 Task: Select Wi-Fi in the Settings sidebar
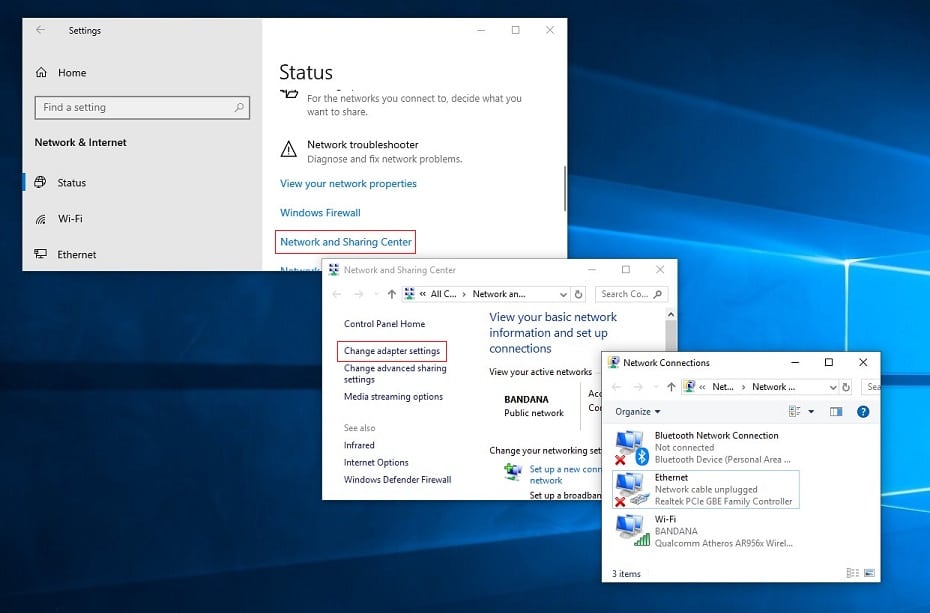pos(70,219)
